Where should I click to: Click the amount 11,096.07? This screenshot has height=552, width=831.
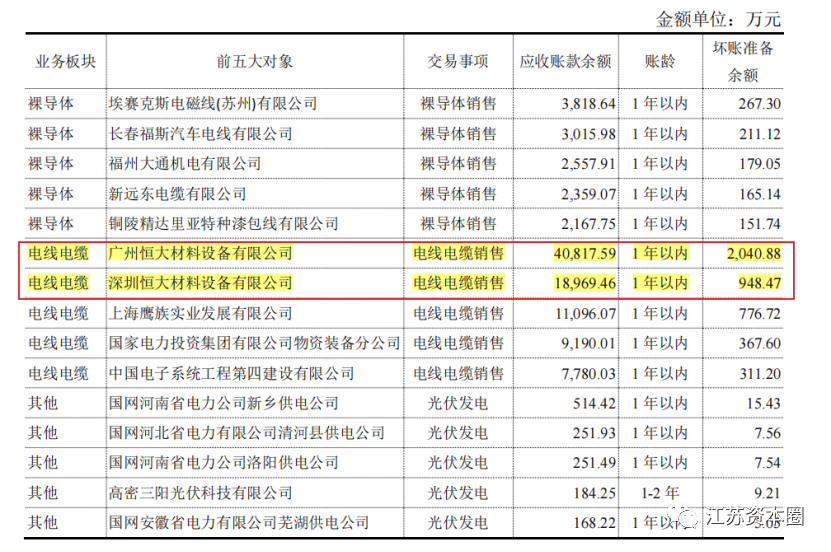[x=586, y=314]
